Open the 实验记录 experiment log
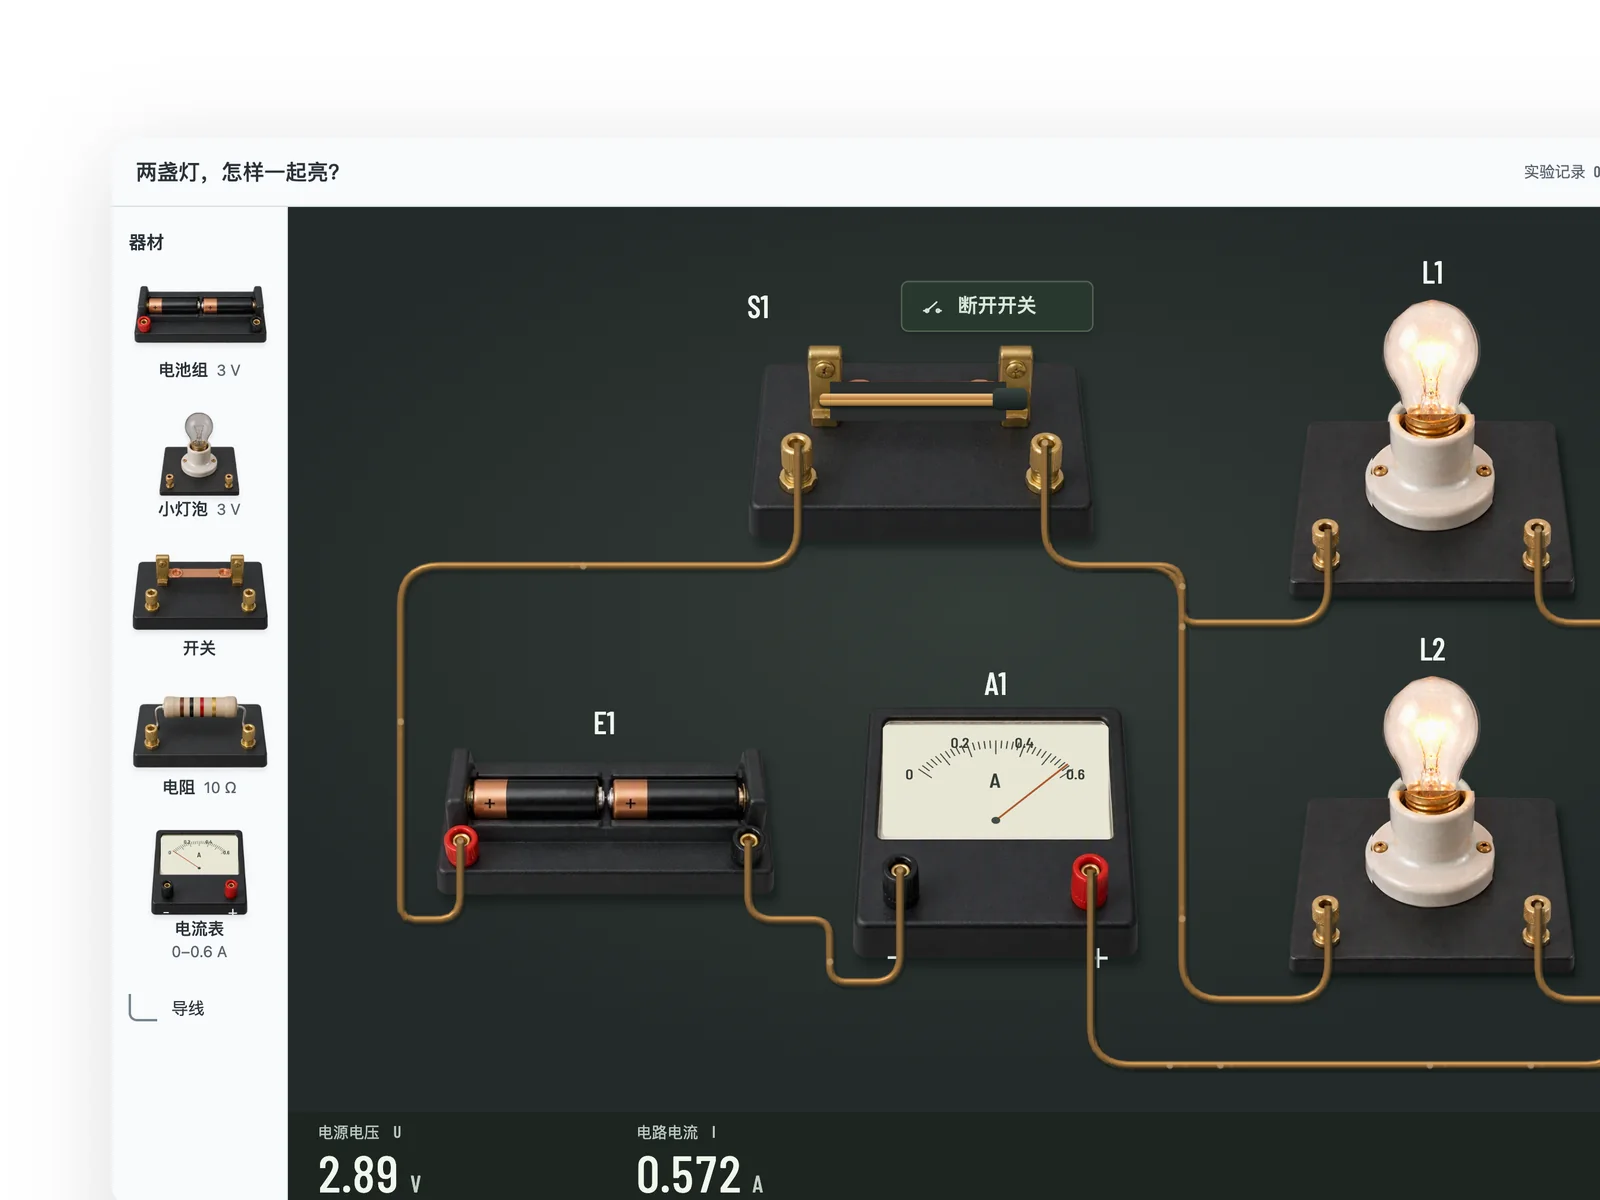This screenshot has width=1600, height=1200. point(1561,172)
